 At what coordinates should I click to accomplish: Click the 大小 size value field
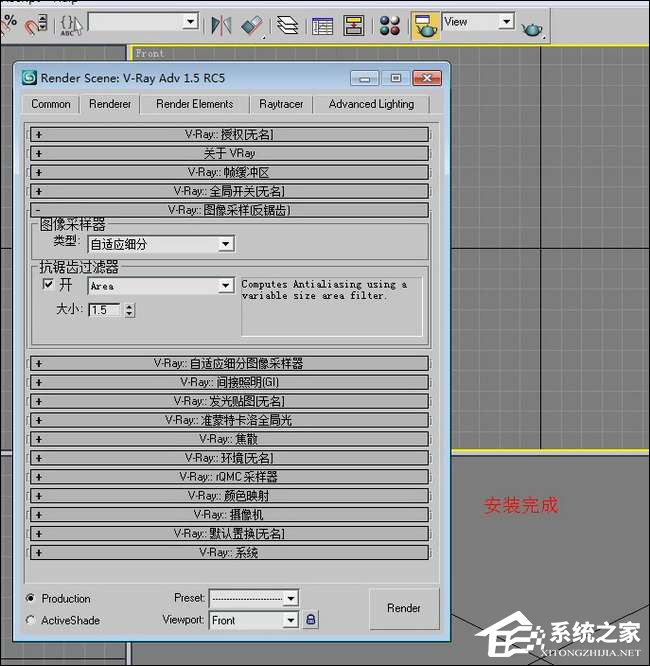pos(106,310)
